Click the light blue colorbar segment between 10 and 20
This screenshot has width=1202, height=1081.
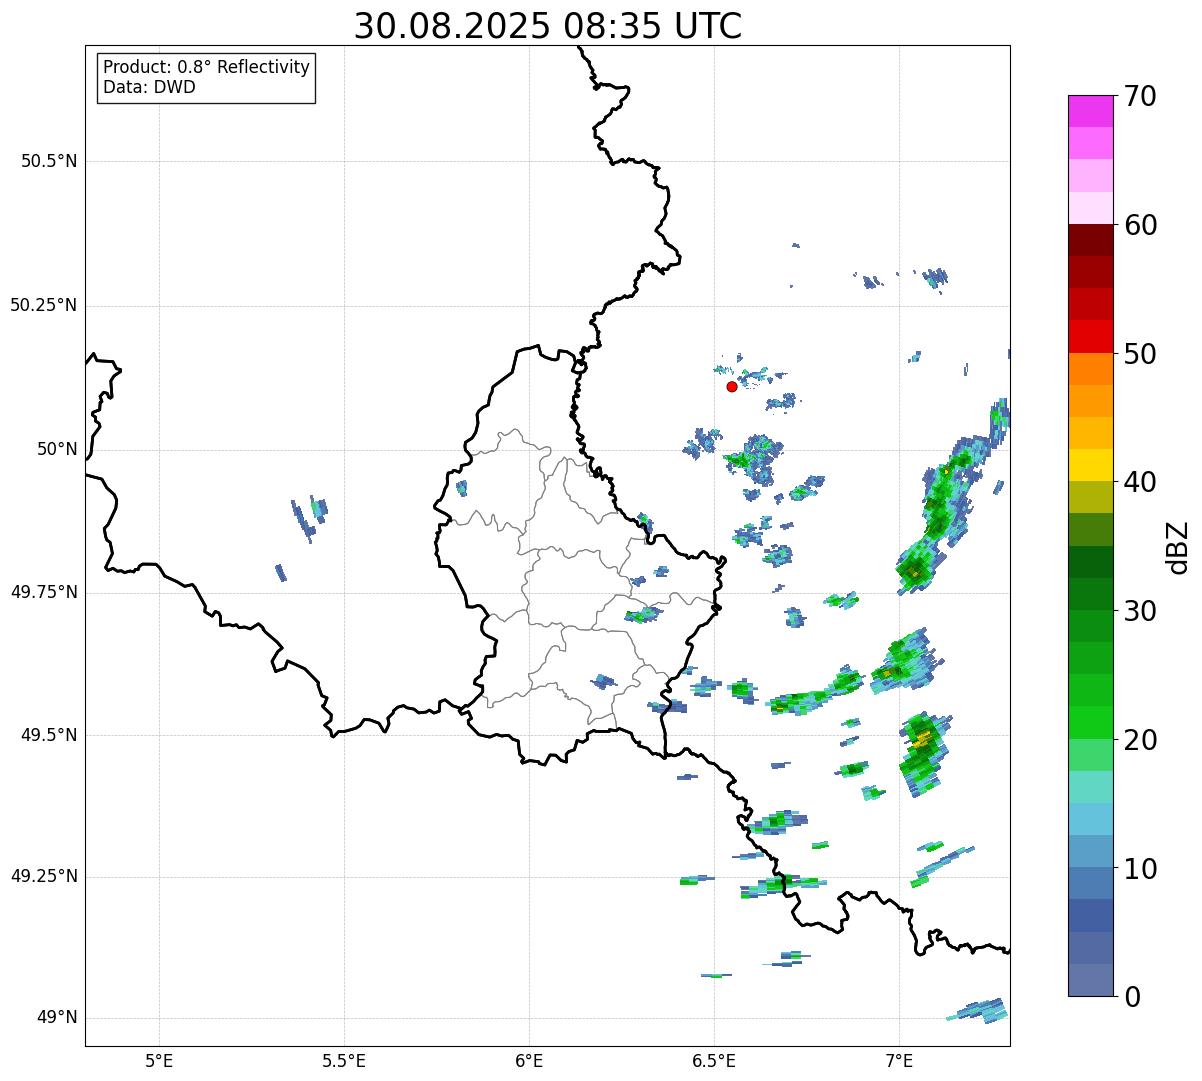click(x=1092, y=820)
